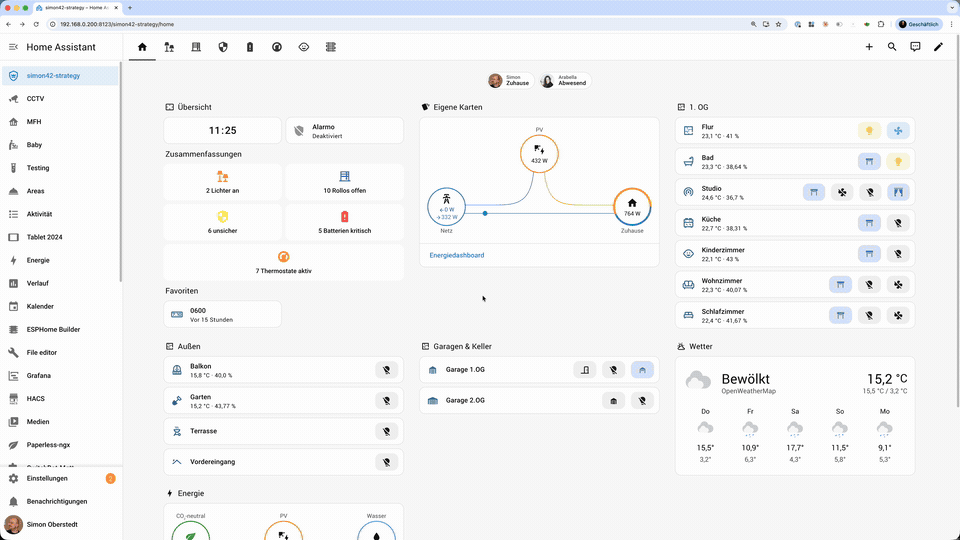Open the Terrasse area row
Image resolution: width=960 pixels, height=540 pixels.
(283, 431)
